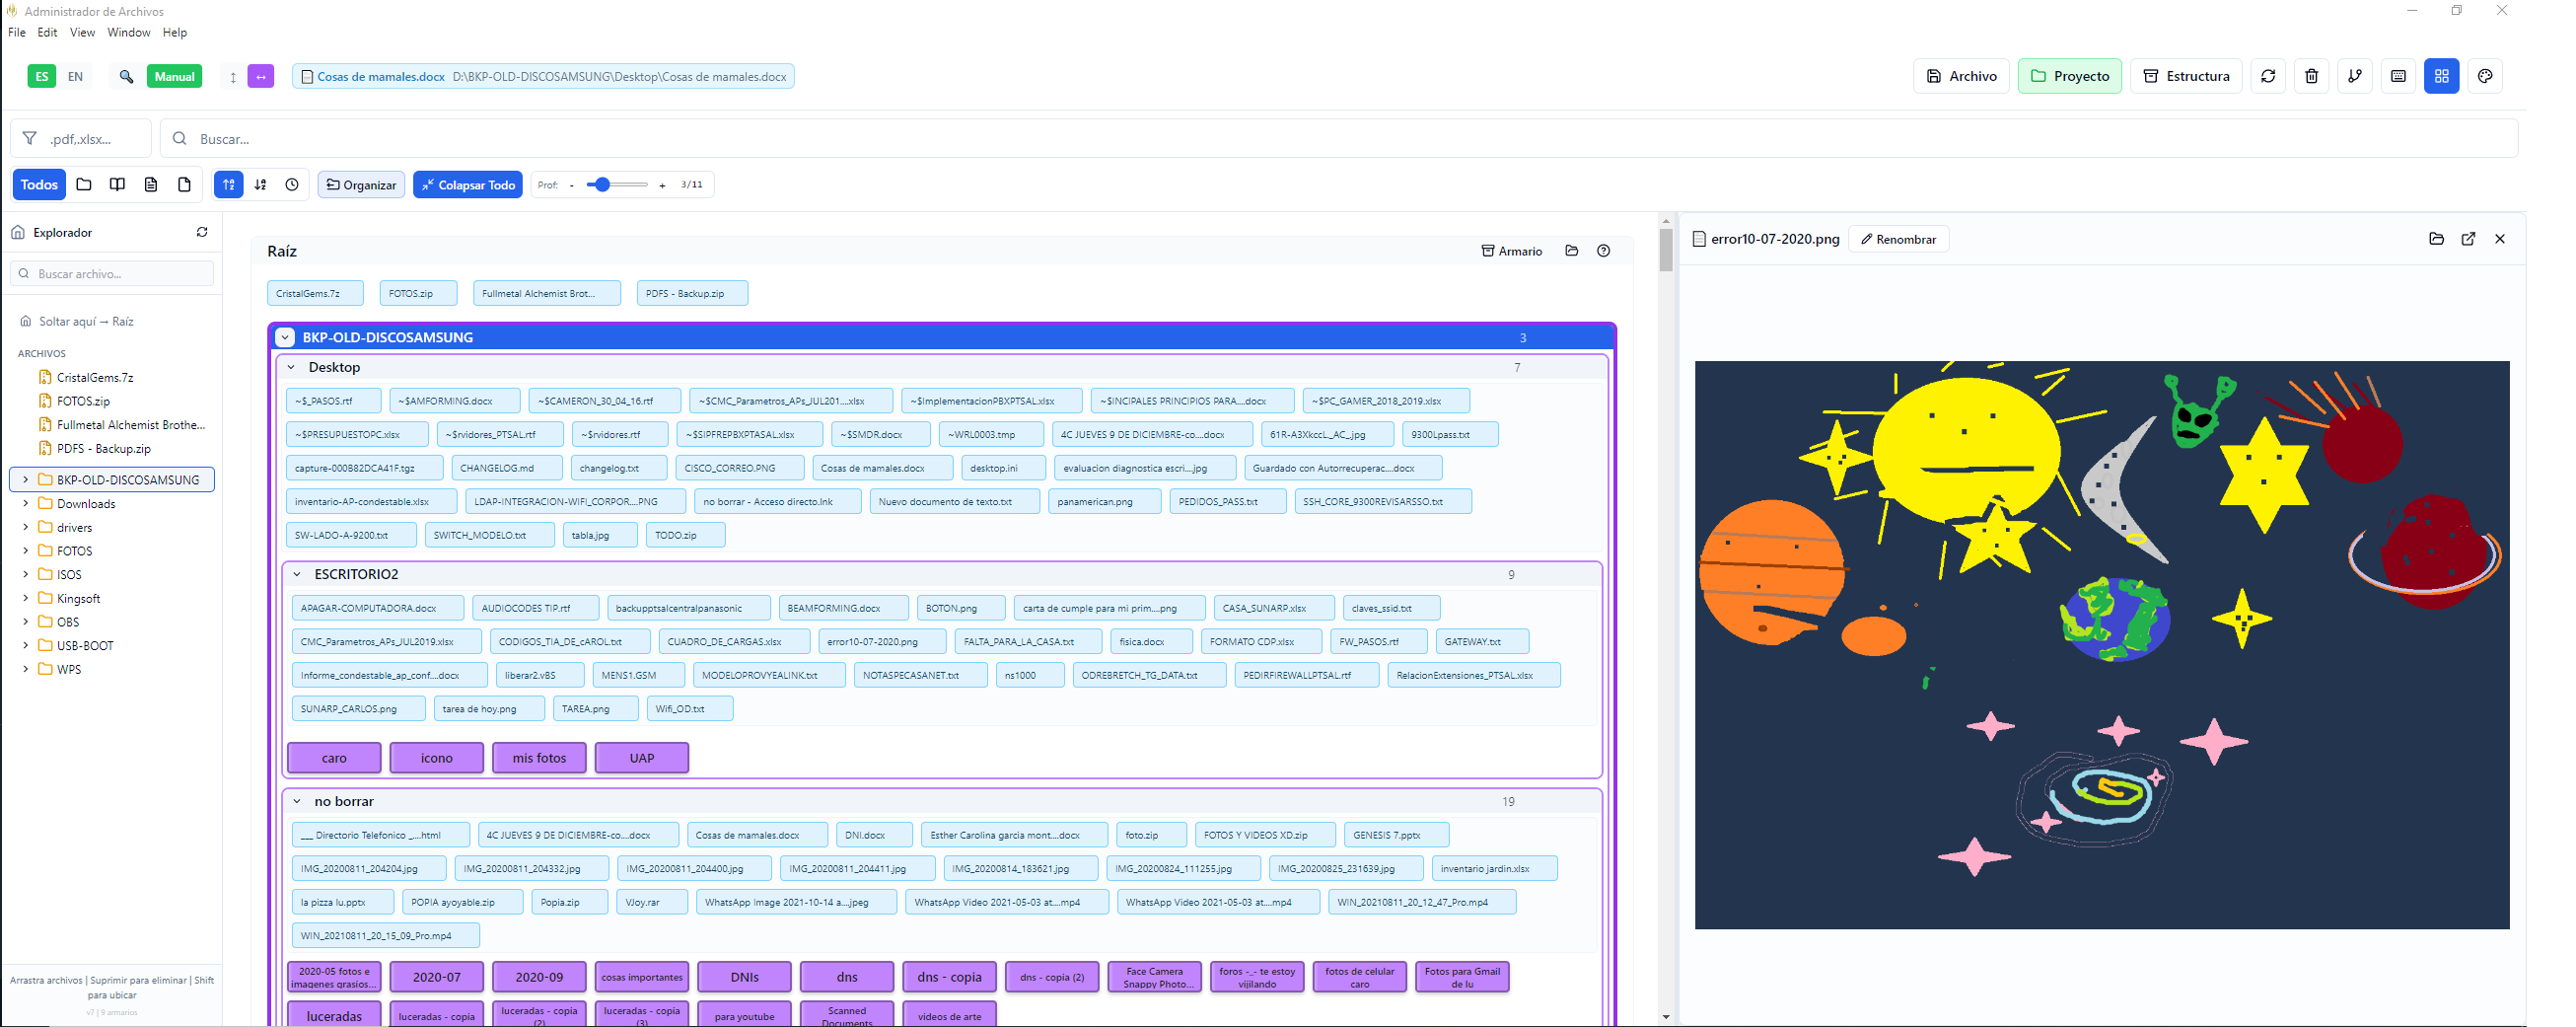The width and height of the screenshot is (2576, 1027).
Task: Click the trash can icon in top toolbar
Action: click(x=2311, y=76)
